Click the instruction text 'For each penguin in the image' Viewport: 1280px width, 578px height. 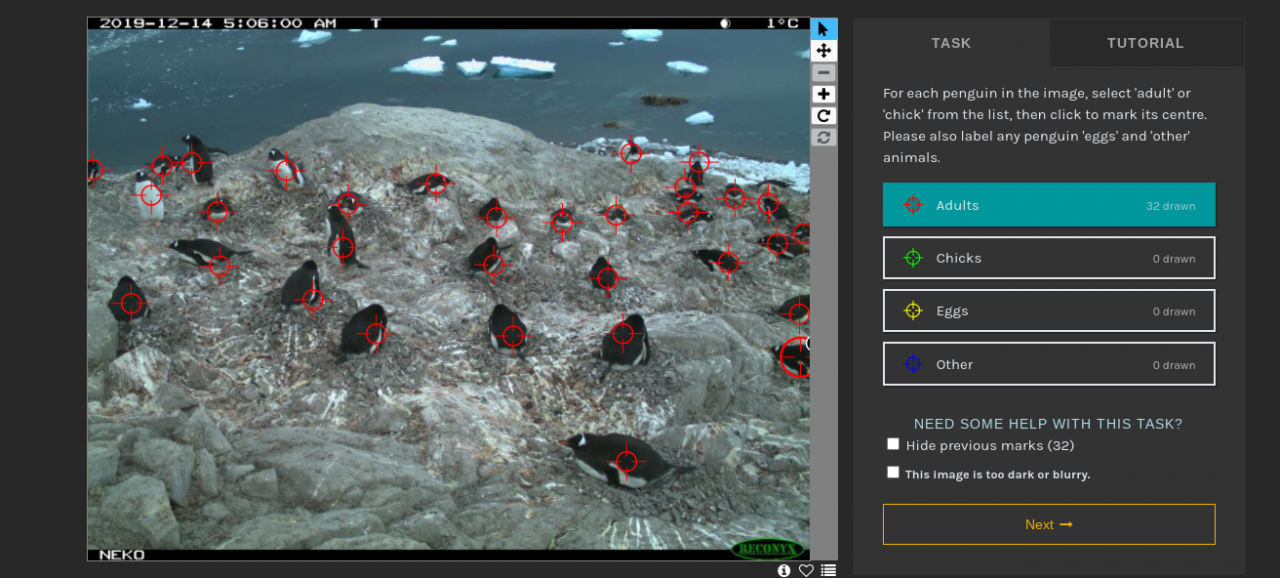(x=1047, y=126)
